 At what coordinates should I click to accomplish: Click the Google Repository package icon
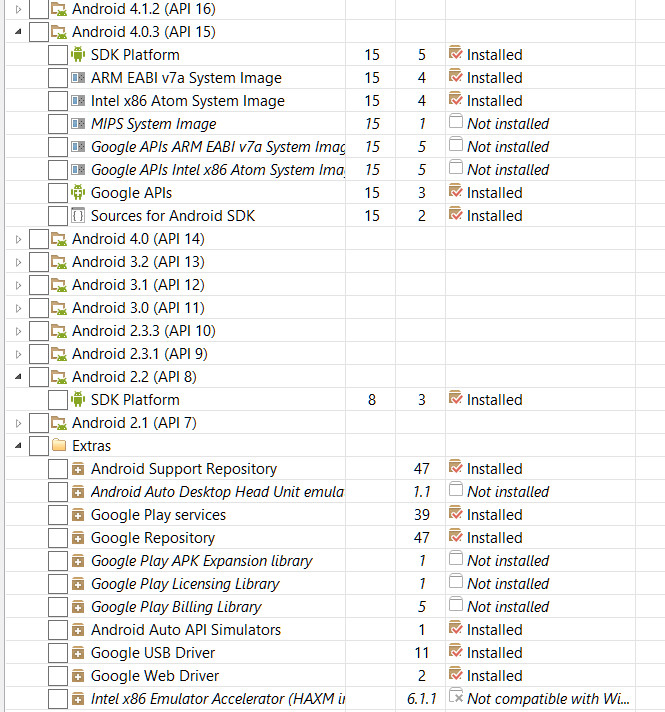click(78, 538)
